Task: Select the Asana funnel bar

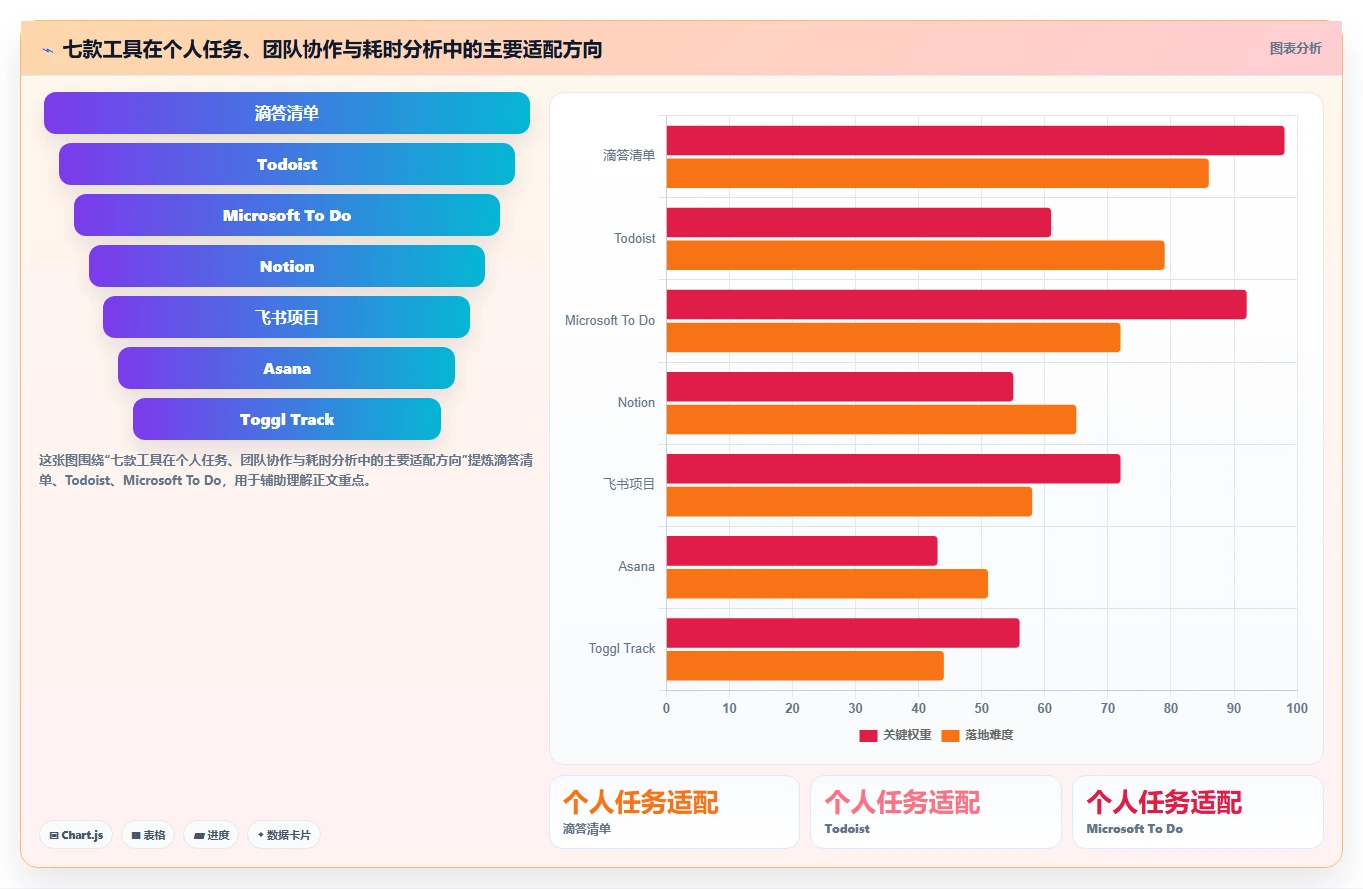Action: point(287,368)
